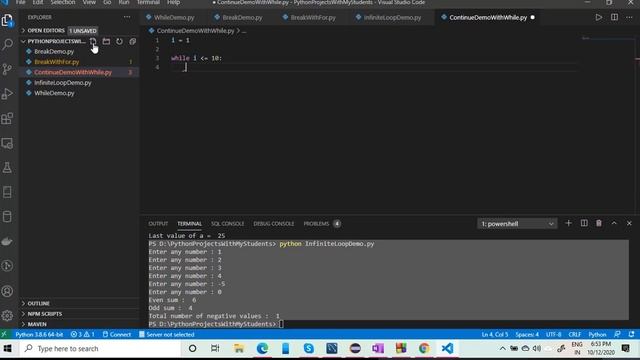Select the ContinueDemoWithWhile.py editor tab

tap(488, 18)
